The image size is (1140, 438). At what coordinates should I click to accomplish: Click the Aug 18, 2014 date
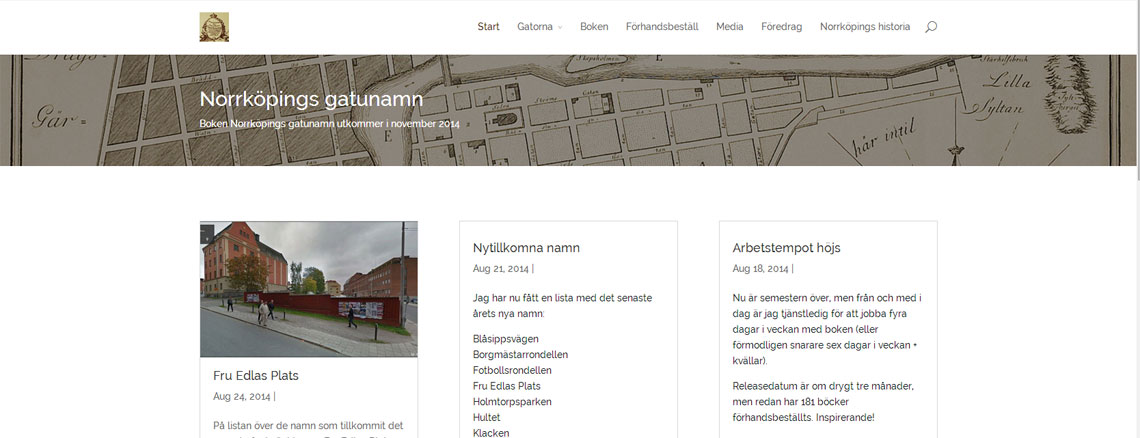click(x=760, y=268)
